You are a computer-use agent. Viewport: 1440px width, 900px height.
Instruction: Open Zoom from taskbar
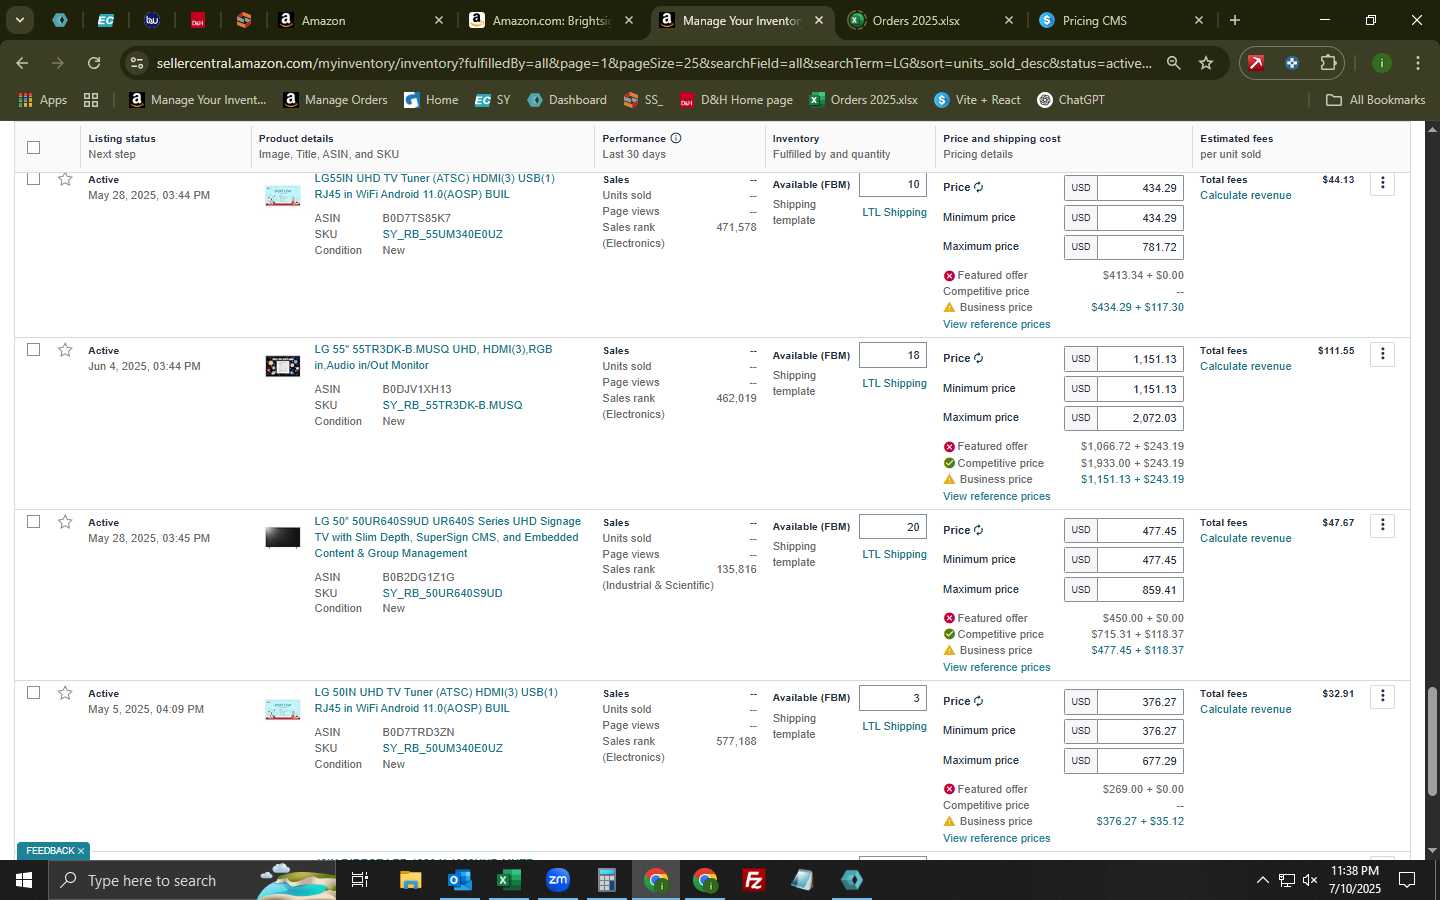557,880
